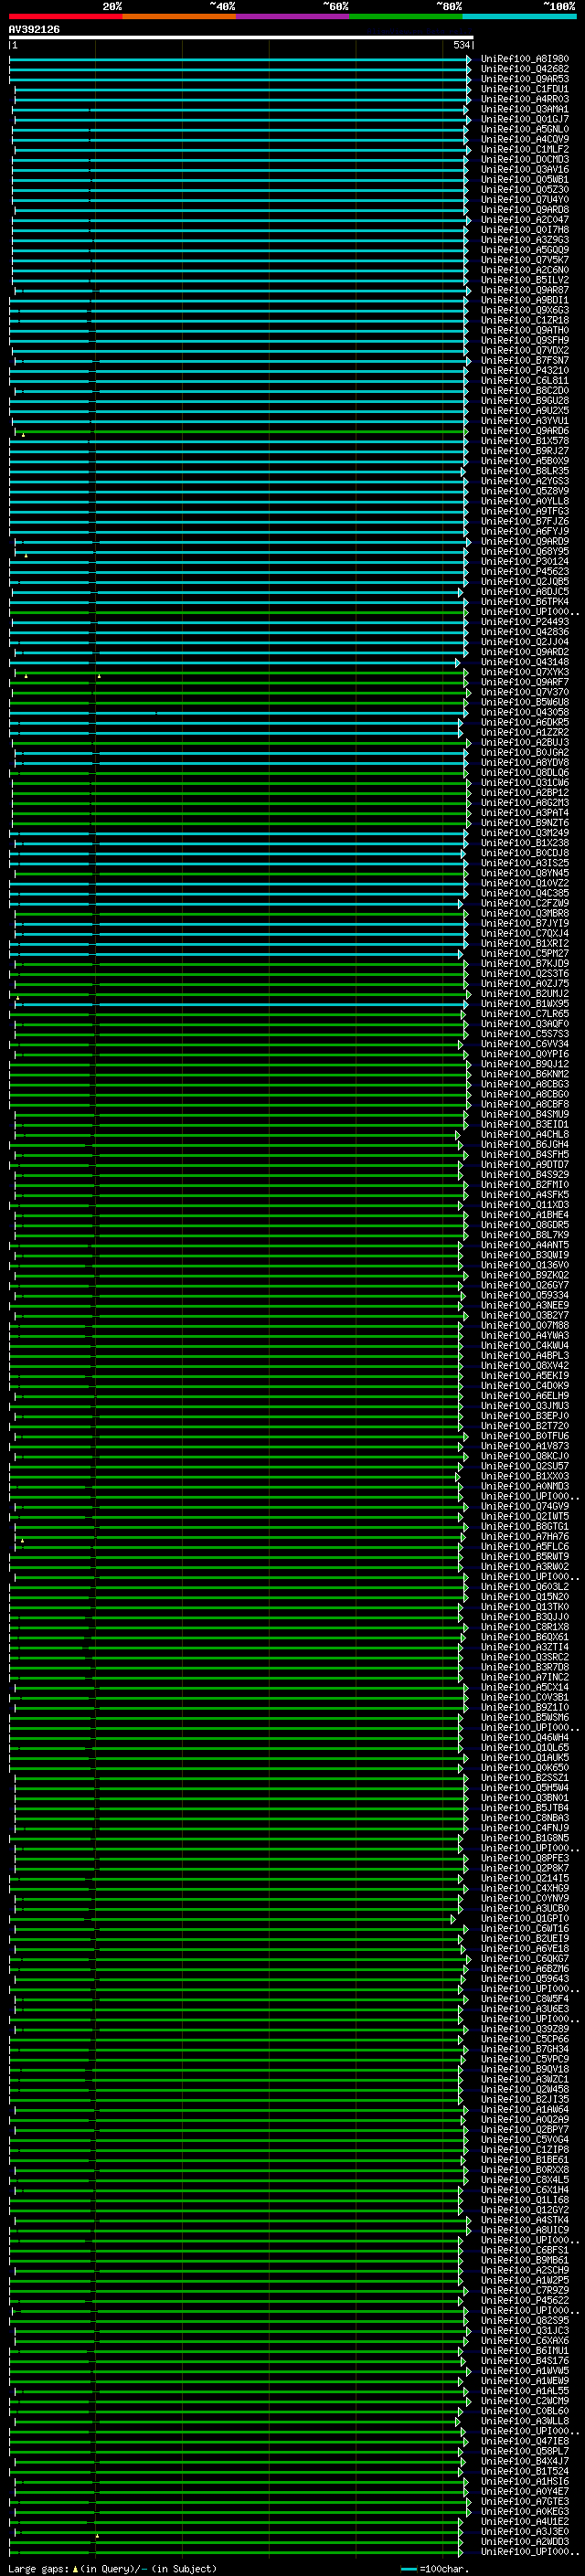Viewport: 585px width, 2576px height.
Task: Select the UniRef100_C4KWU4 label
Action: [x=524, y=1345]
